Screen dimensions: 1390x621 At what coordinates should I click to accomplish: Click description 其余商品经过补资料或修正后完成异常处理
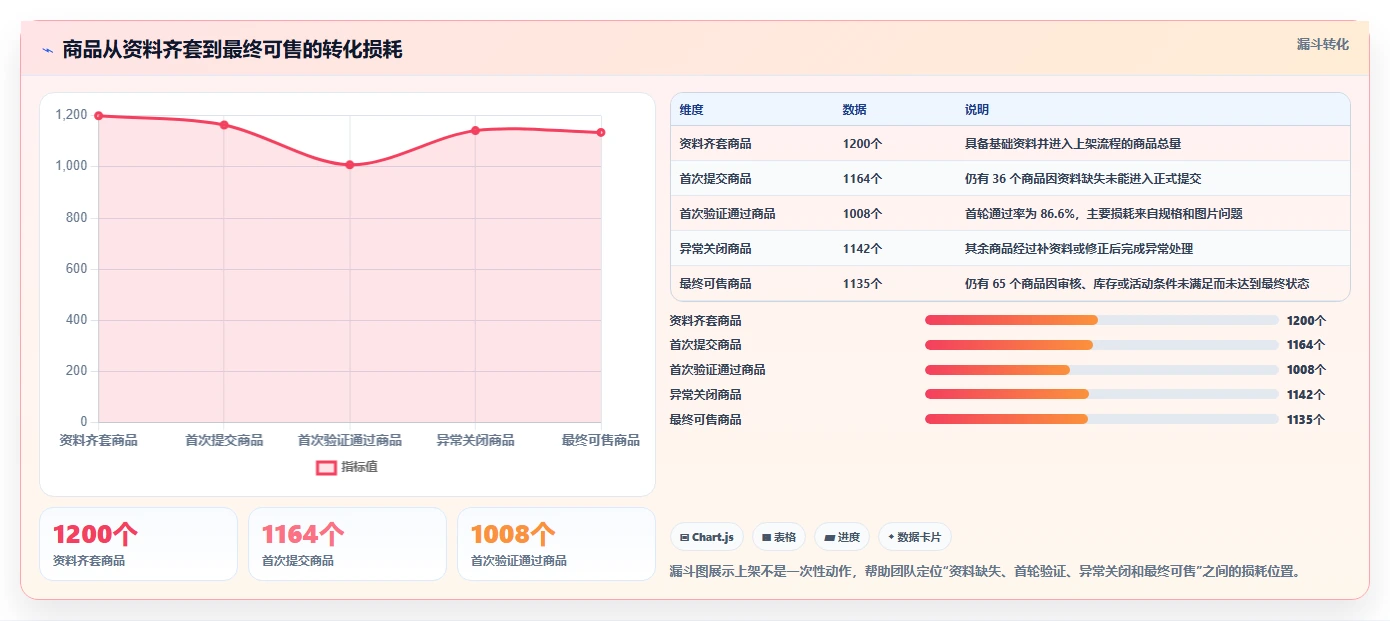[x=1079, y=249]
